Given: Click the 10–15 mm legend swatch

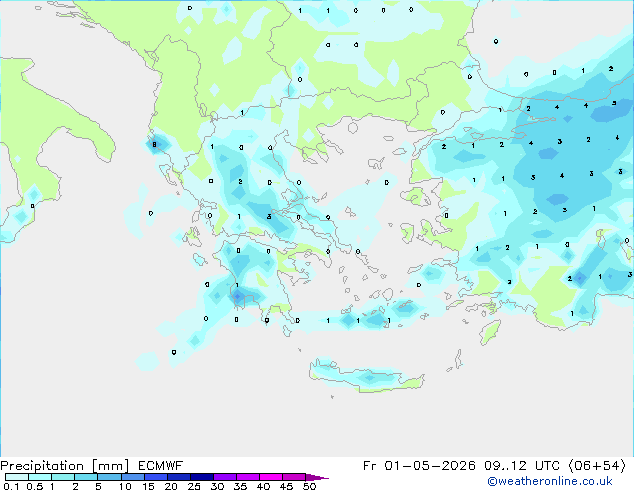Looking at the screenshot, I should point(132,477).
